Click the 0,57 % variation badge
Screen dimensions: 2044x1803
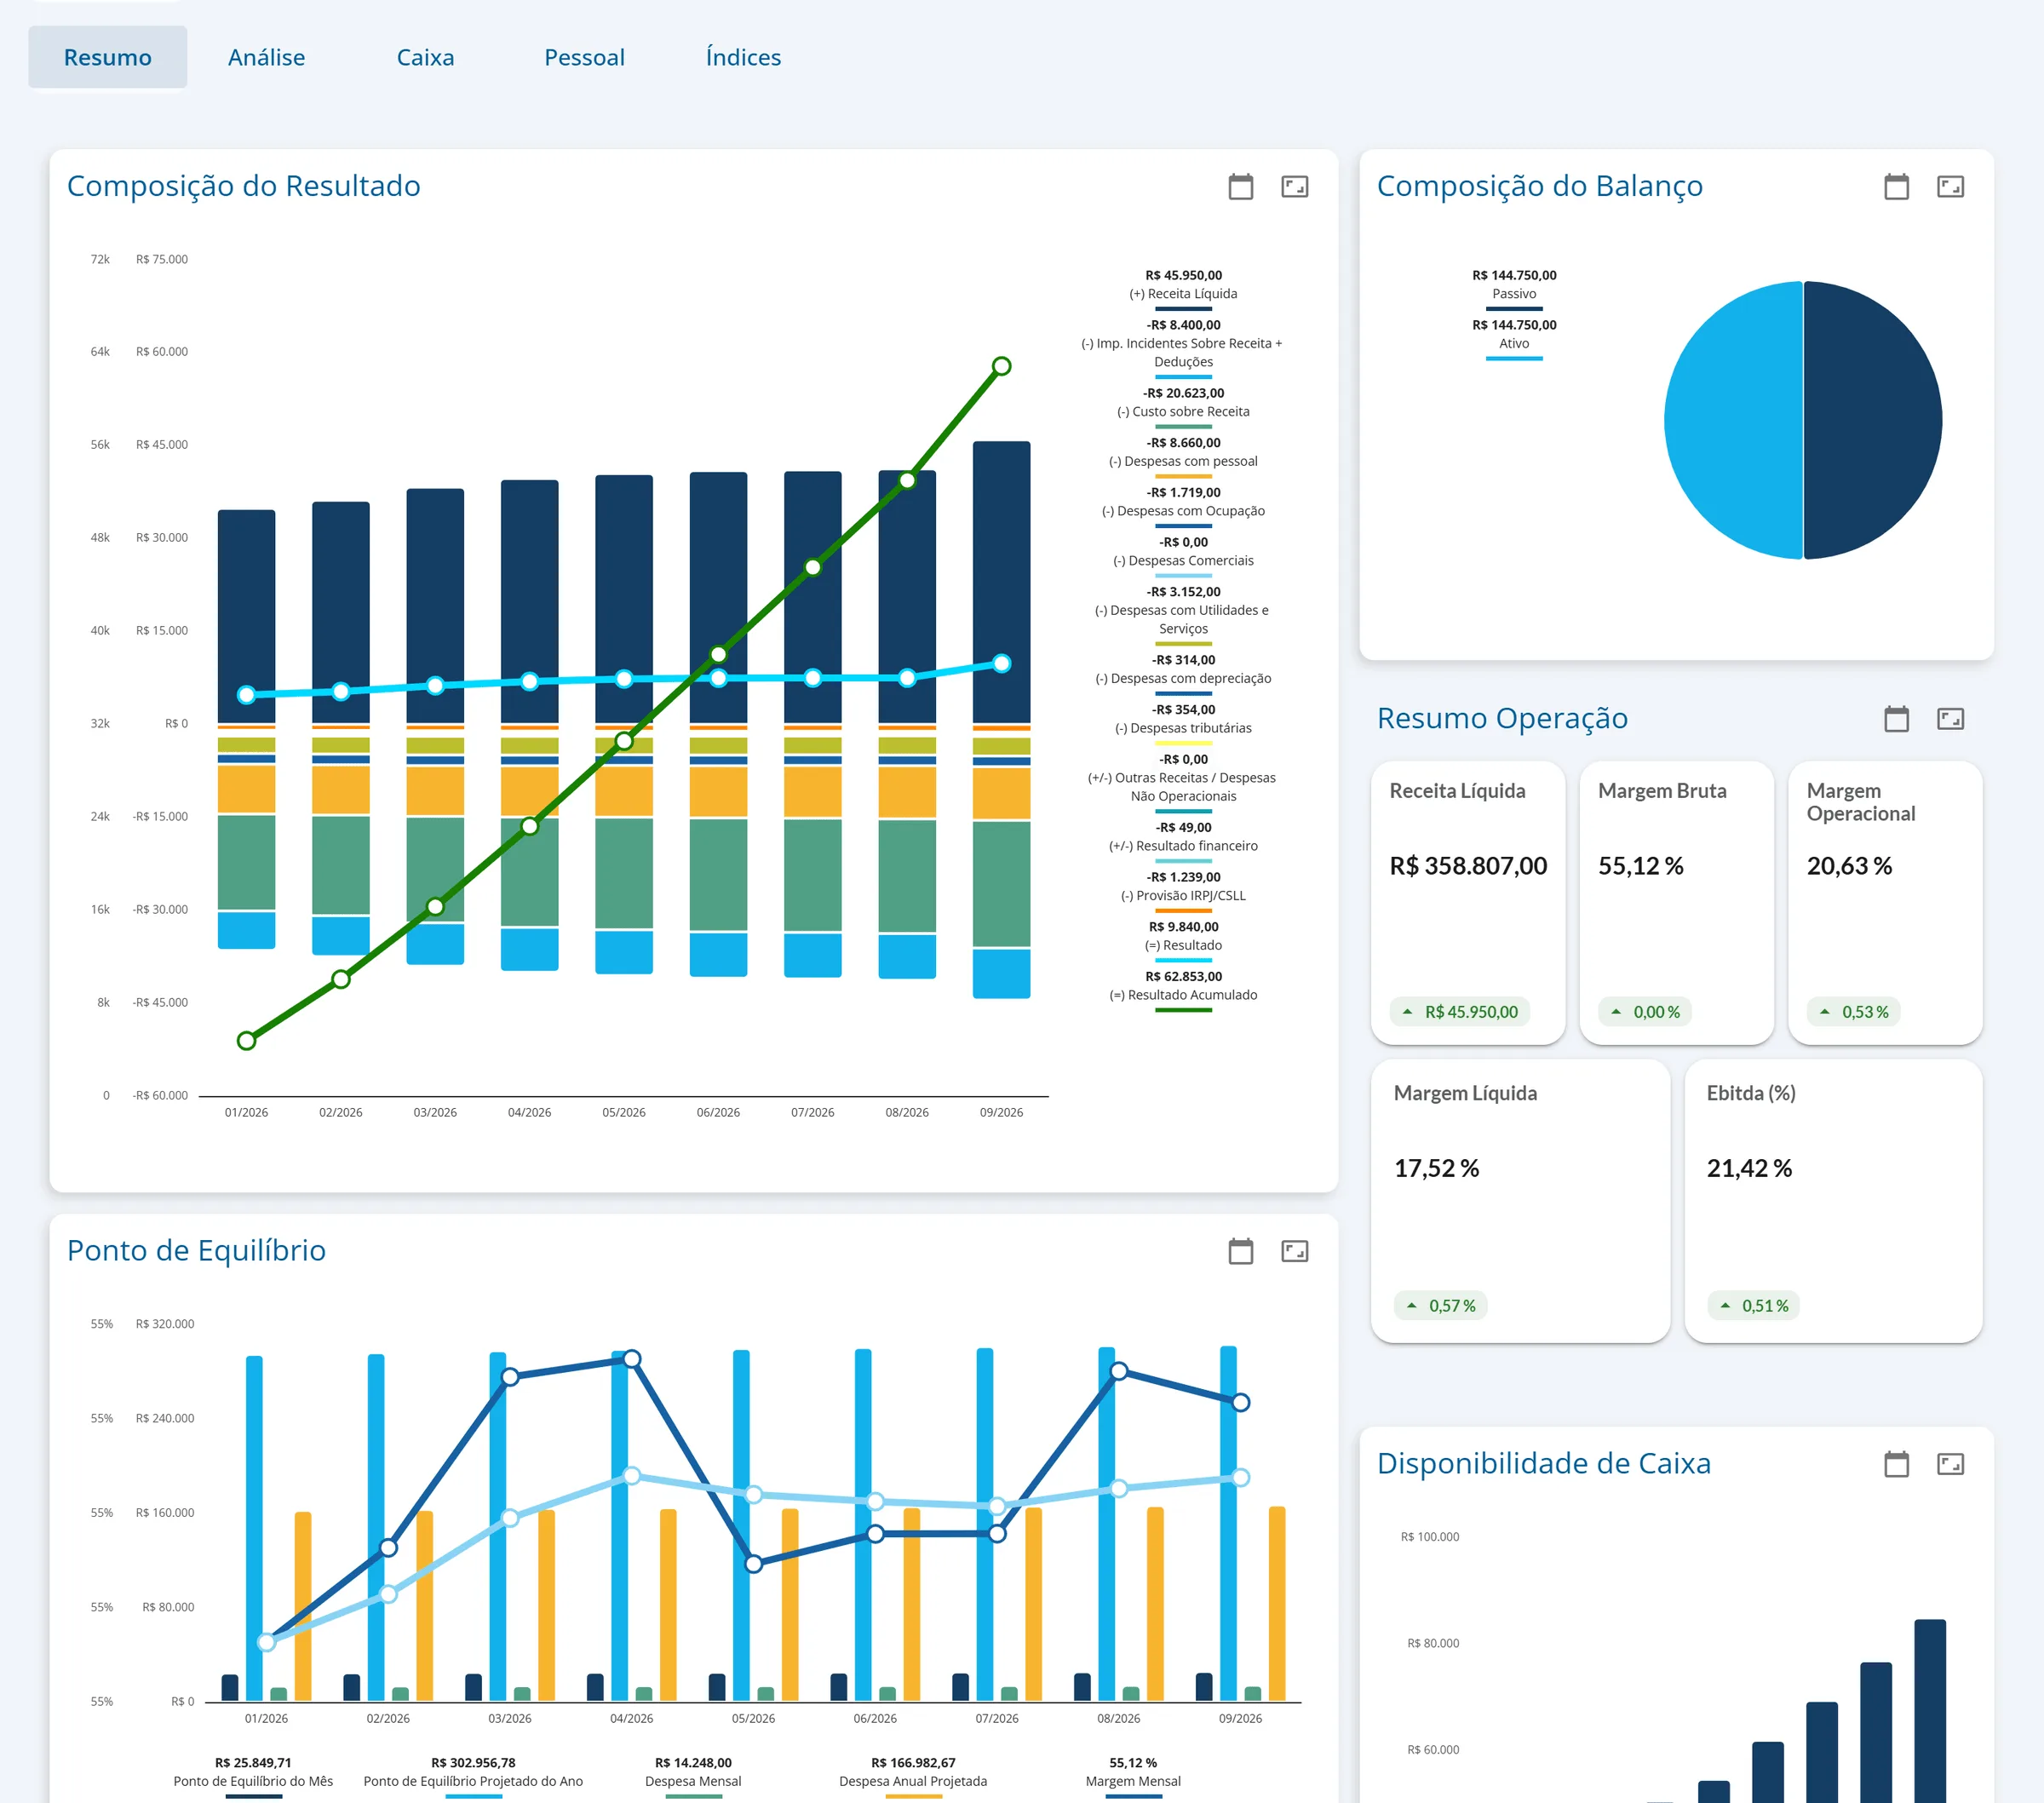click(1441, 1306)
